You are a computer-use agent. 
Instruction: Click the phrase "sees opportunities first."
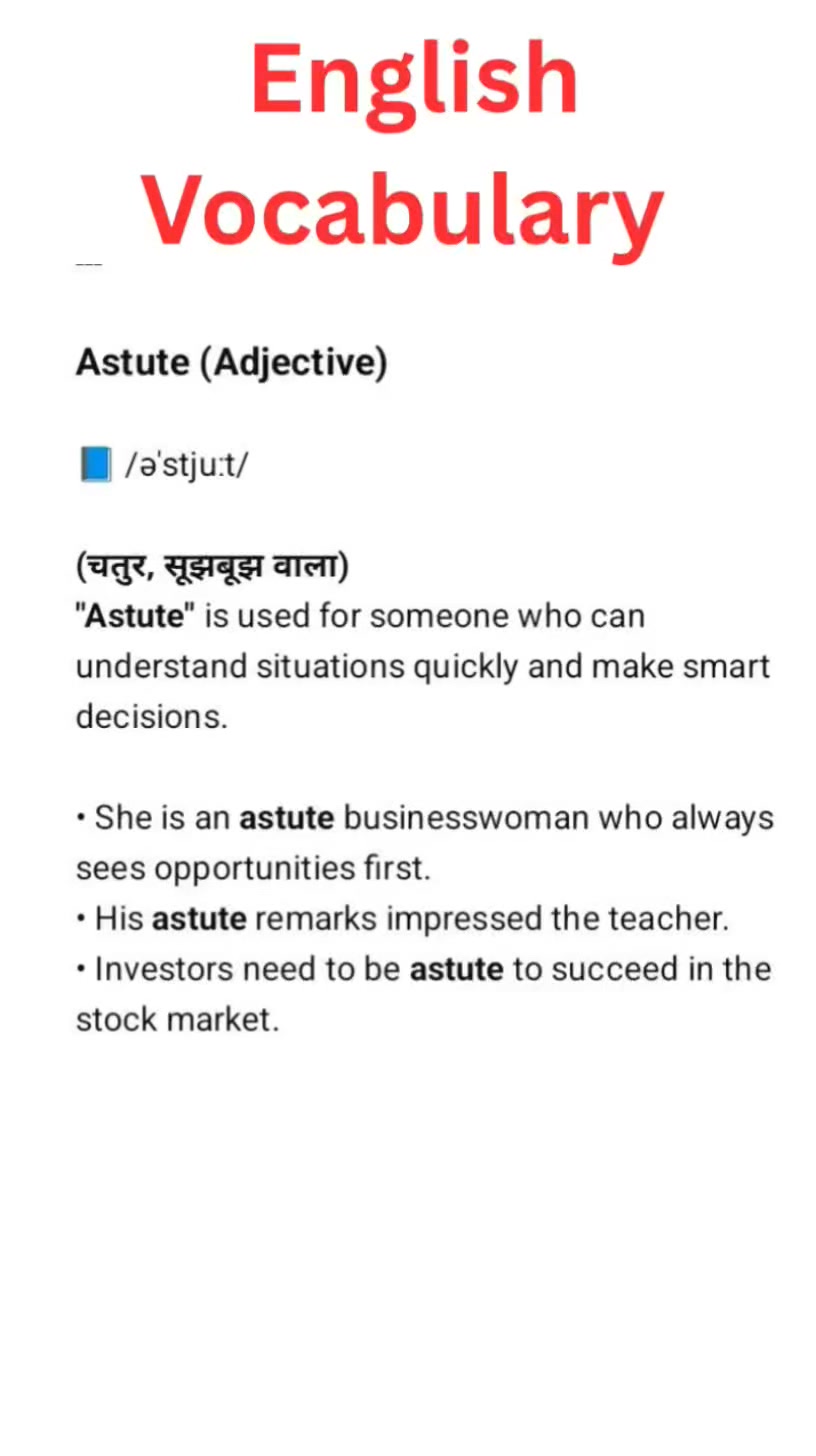253,869
